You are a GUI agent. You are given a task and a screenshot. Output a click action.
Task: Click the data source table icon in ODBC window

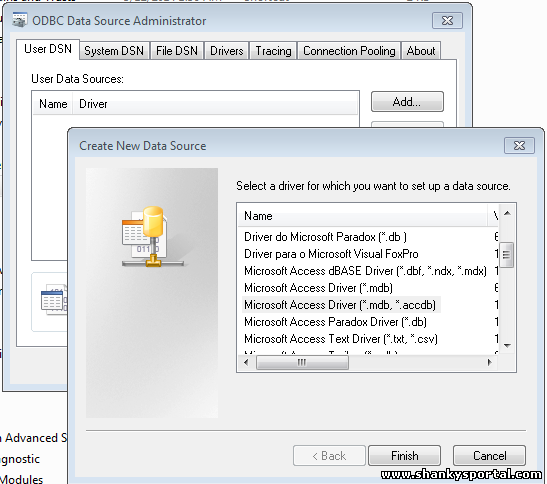54,300
